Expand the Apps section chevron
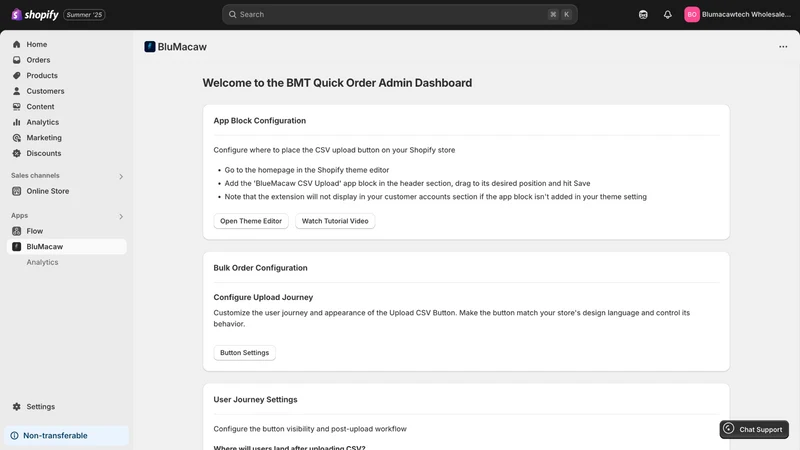Image resolution: width=800 pixels, height=450 pixels. tap(121, 216)
